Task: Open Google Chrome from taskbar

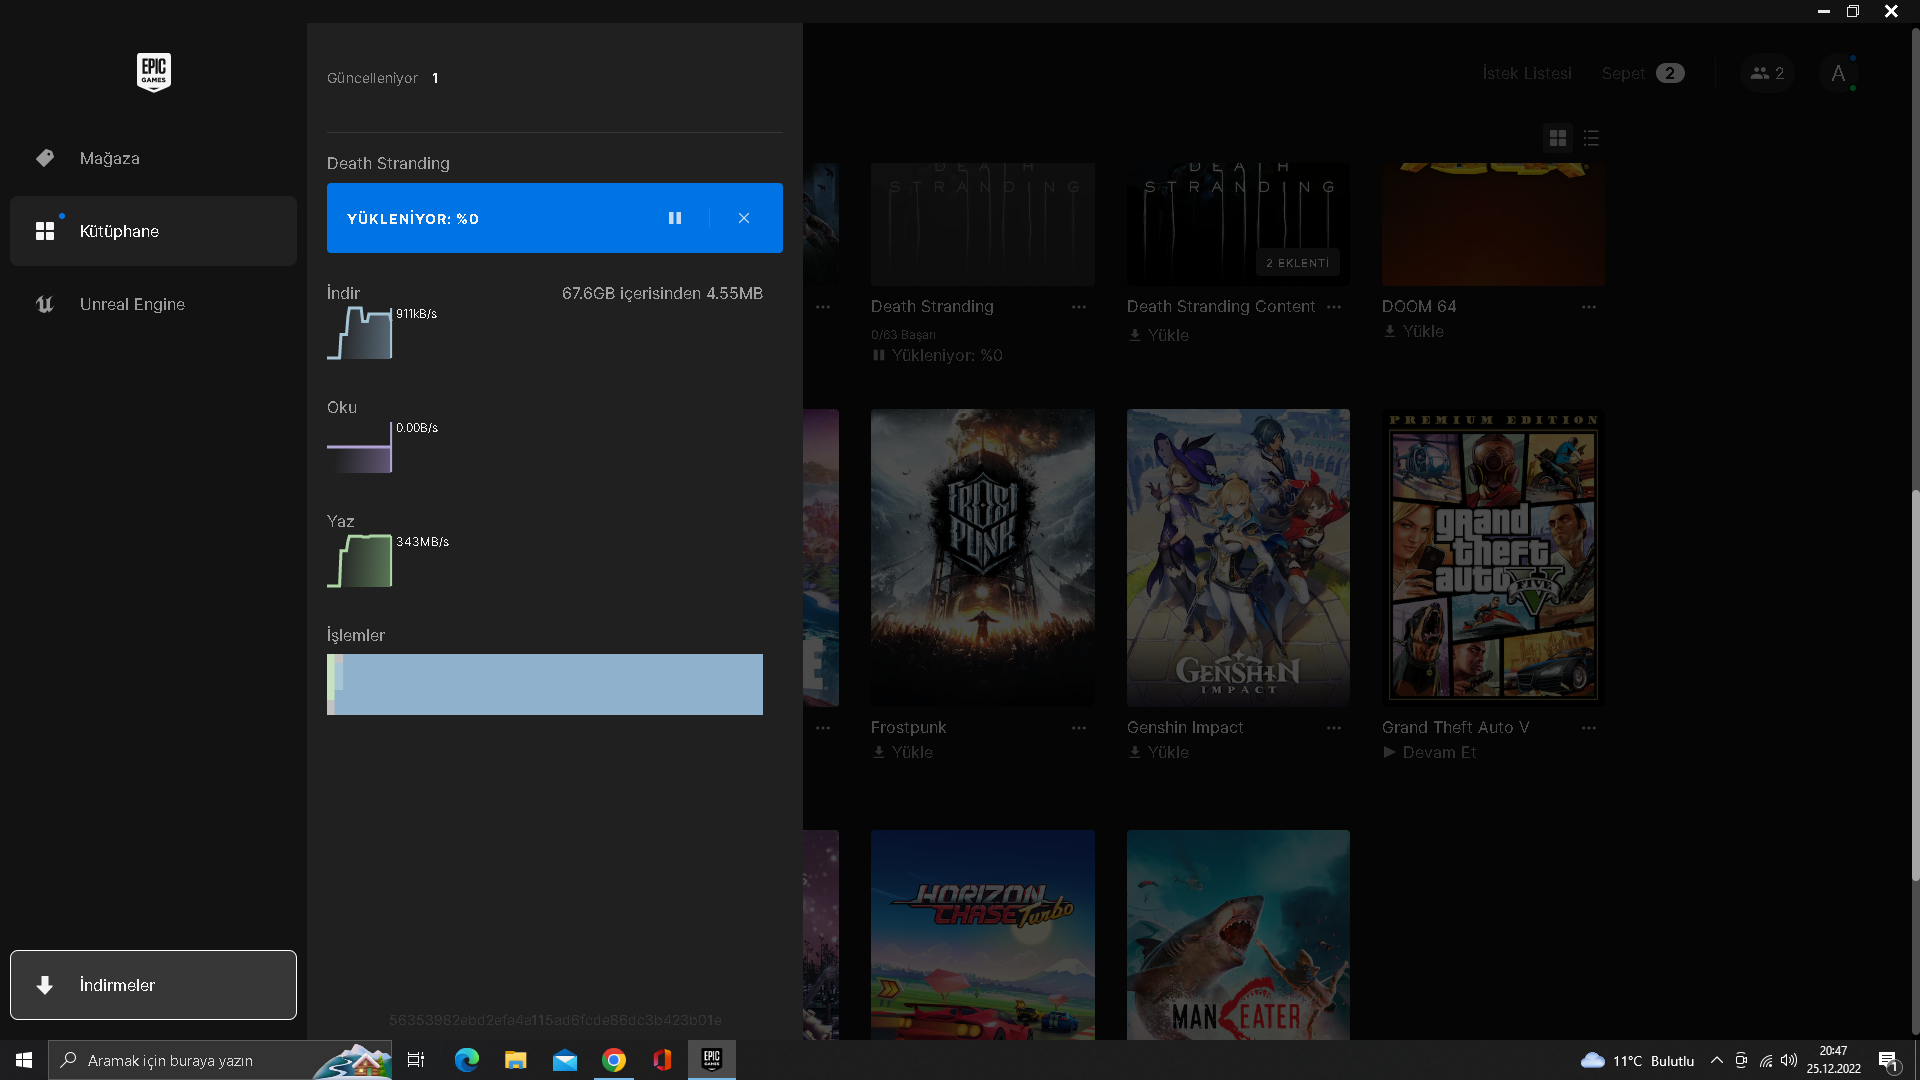Action: 614,1060
